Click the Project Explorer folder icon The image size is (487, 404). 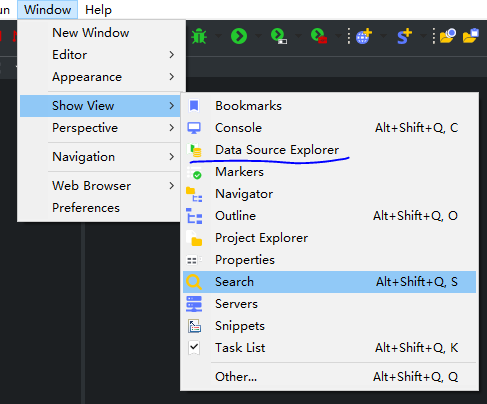194,238
